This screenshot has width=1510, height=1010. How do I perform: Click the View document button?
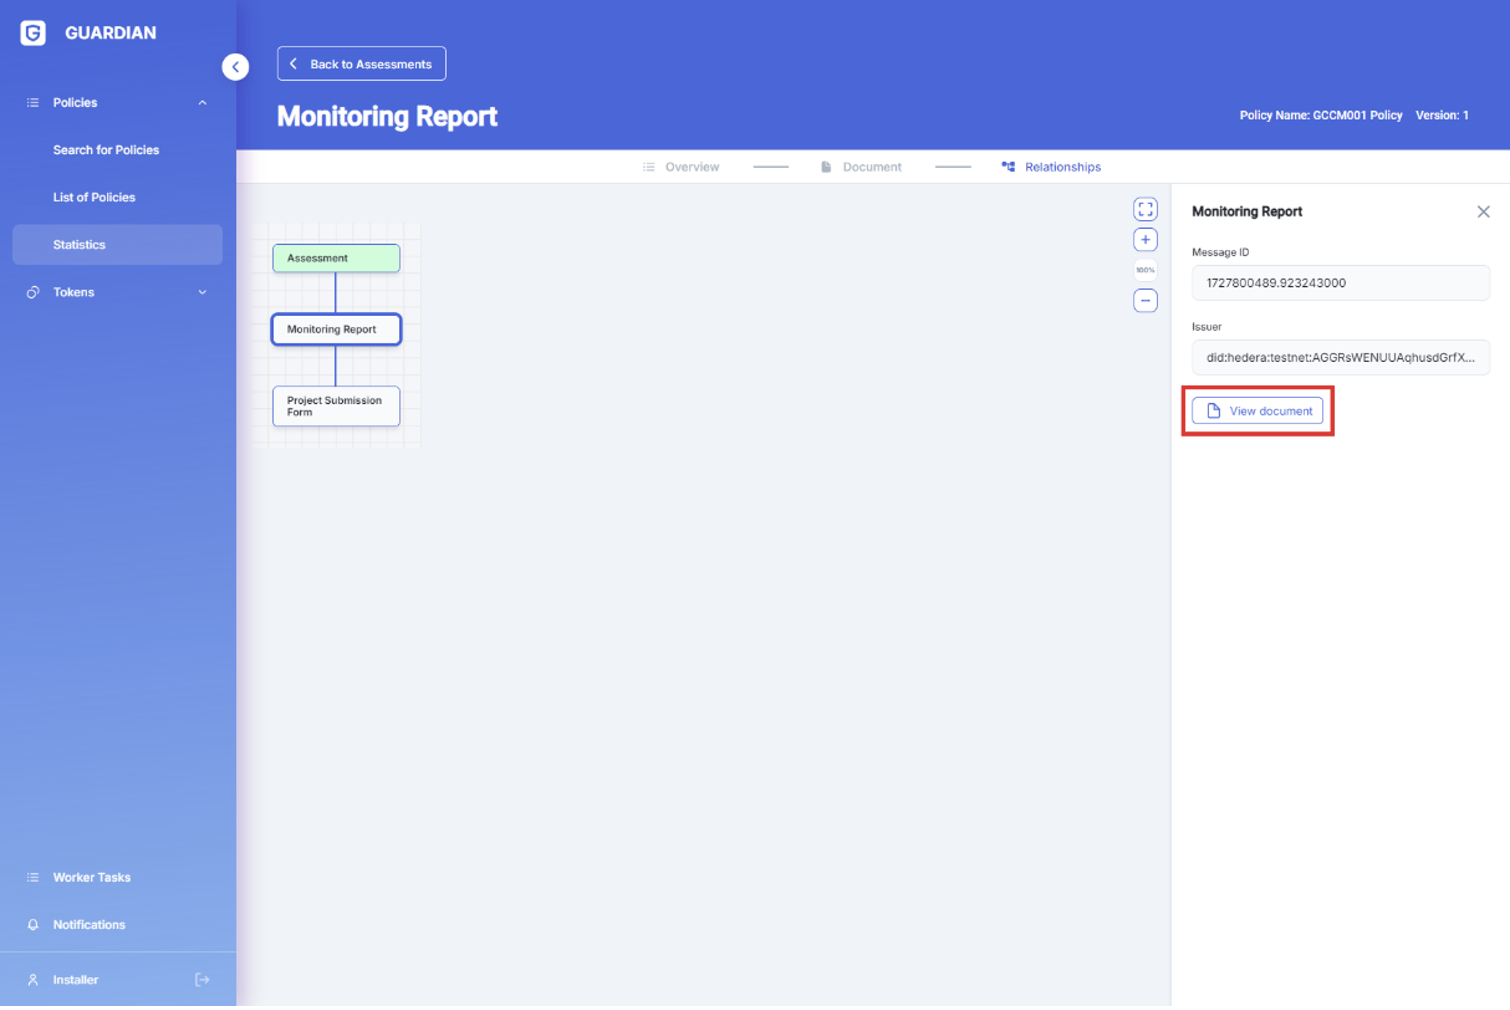tap(1257, 411)
